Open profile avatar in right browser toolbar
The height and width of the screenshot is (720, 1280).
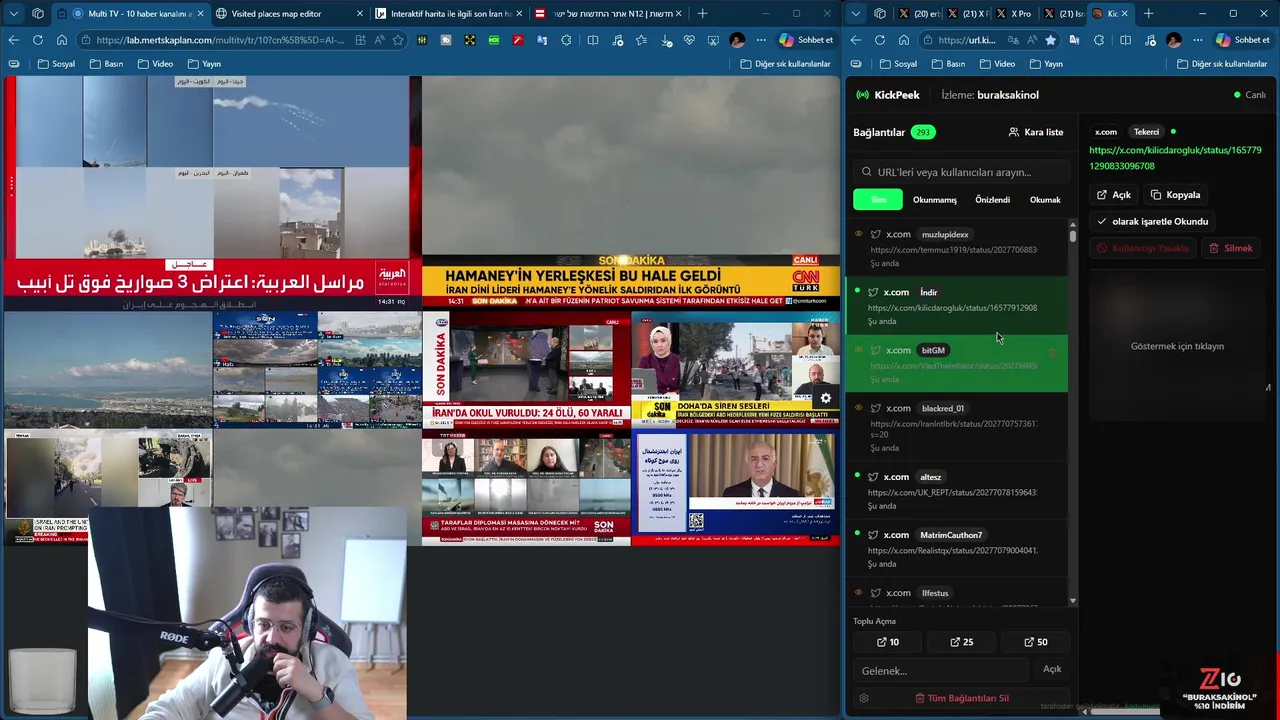tap(1174, 40)
